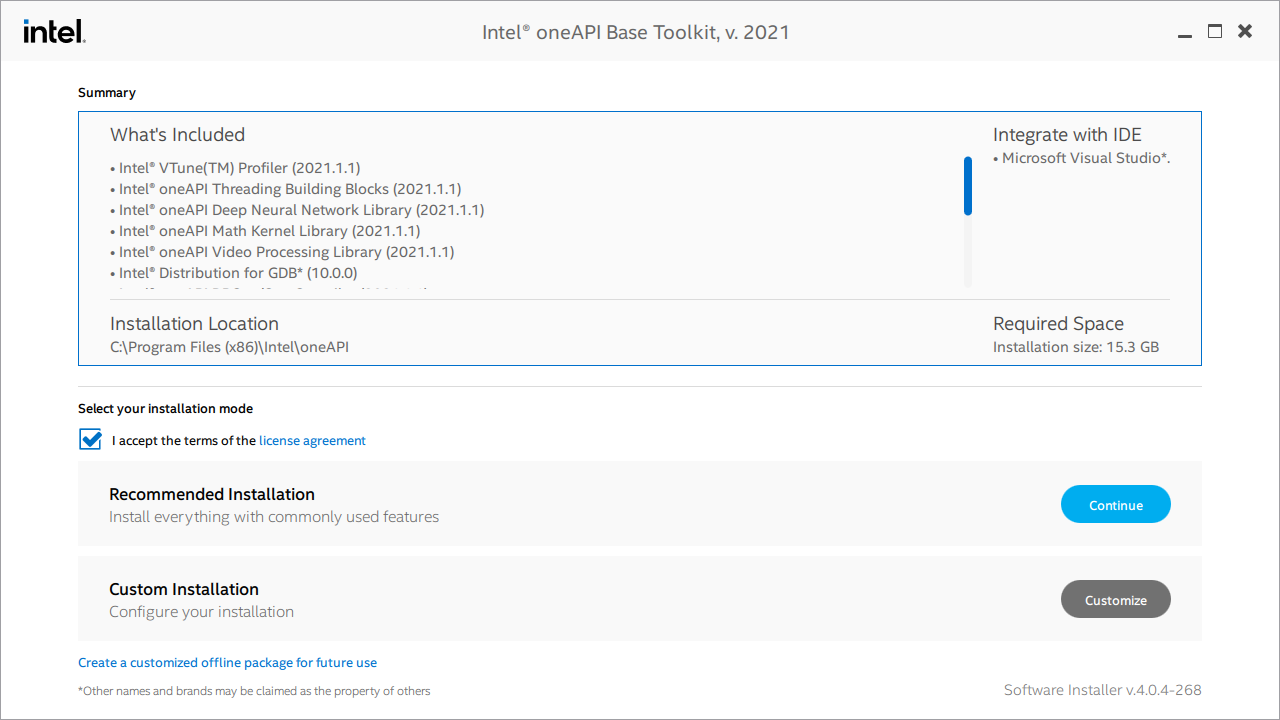Screen dimensions: 1280x720
Task: Click the What's Included list scrollbar
Action: [967, 186]
